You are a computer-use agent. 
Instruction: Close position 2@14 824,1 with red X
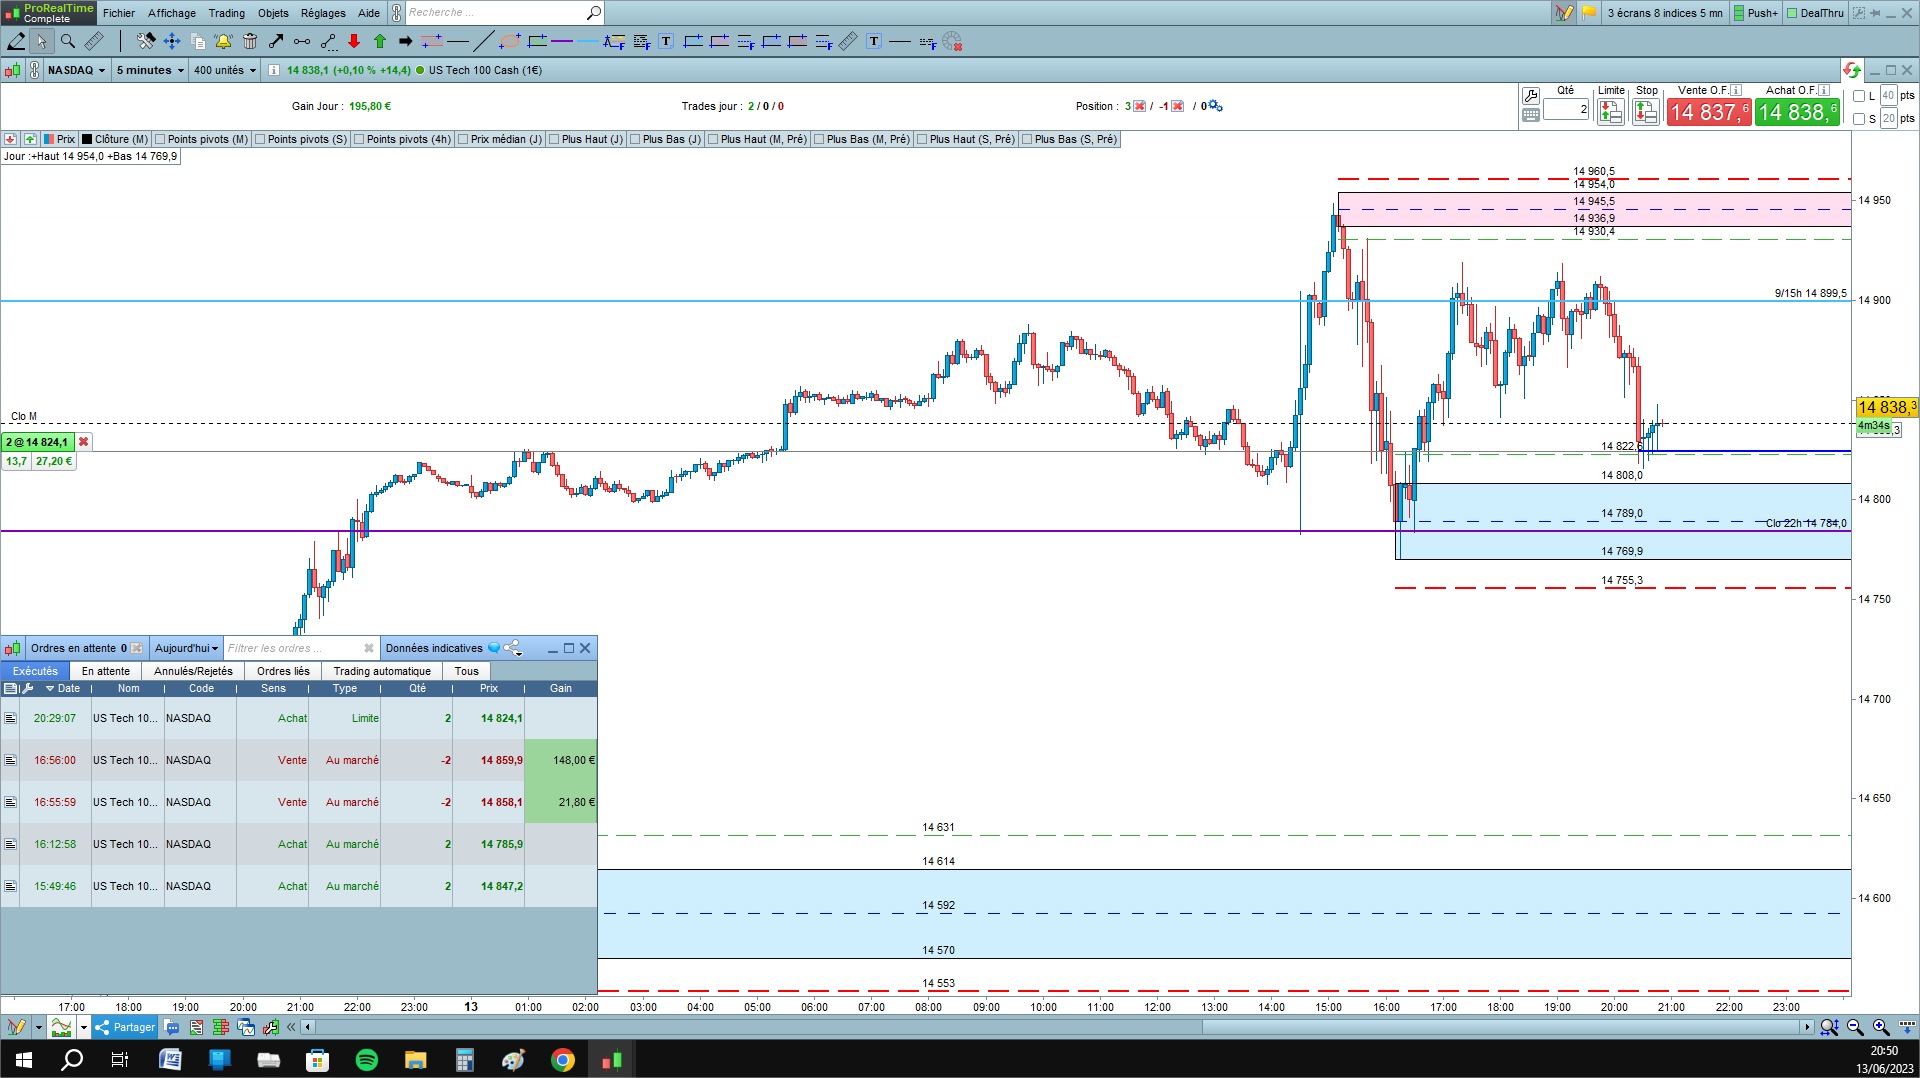(84, 442)
